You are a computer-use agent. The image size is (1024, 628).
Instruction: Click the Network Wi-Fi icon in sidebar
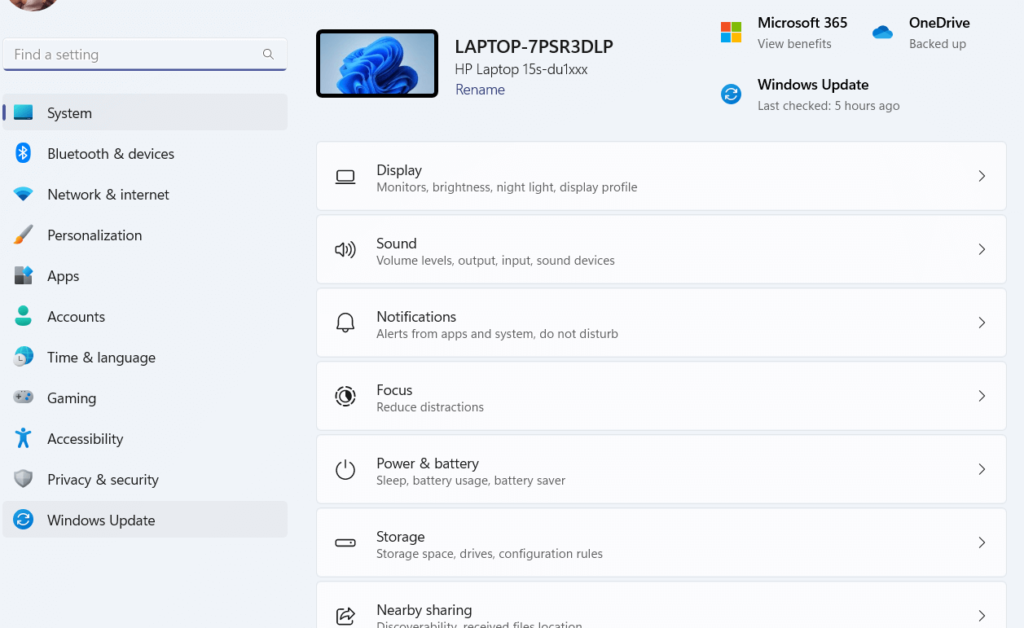(24, 194)
